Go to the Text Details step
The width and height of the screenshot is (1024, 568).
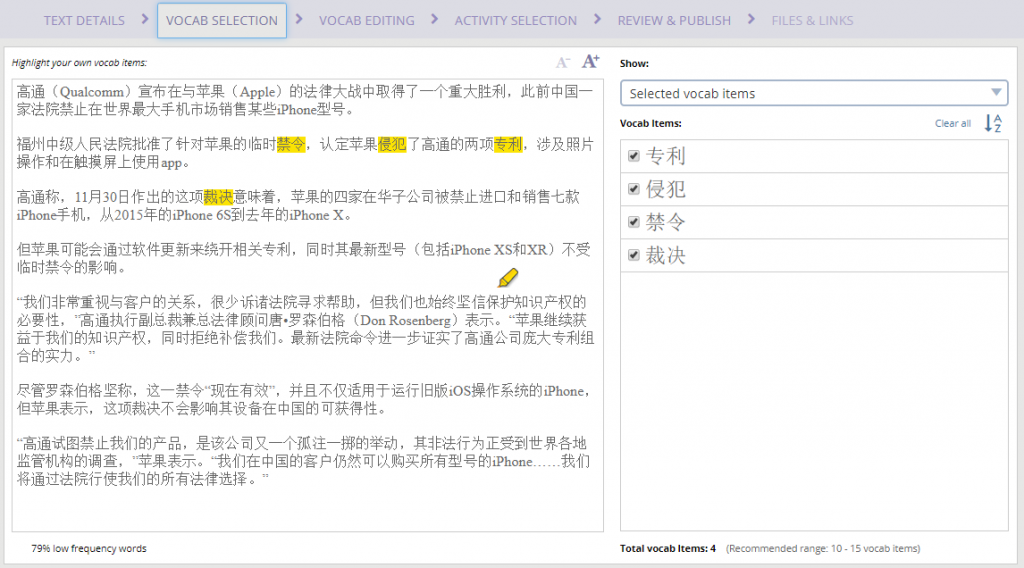coord(84,20)
